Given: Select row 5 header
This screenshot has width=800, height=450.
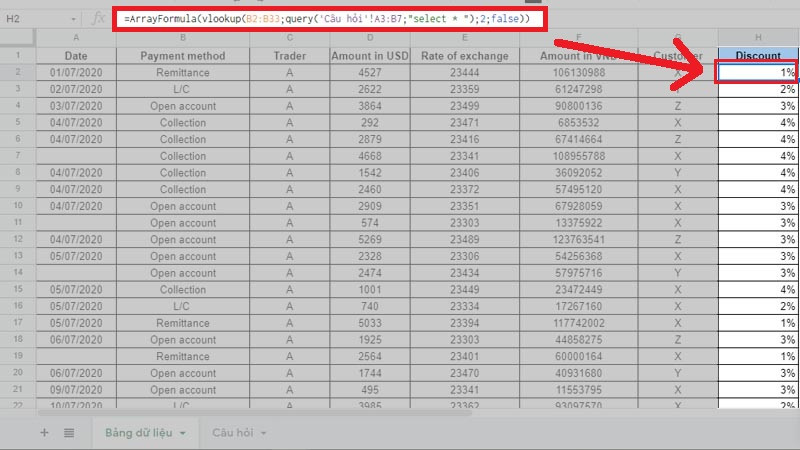Looking at the screenshot, I should point(18,122).
